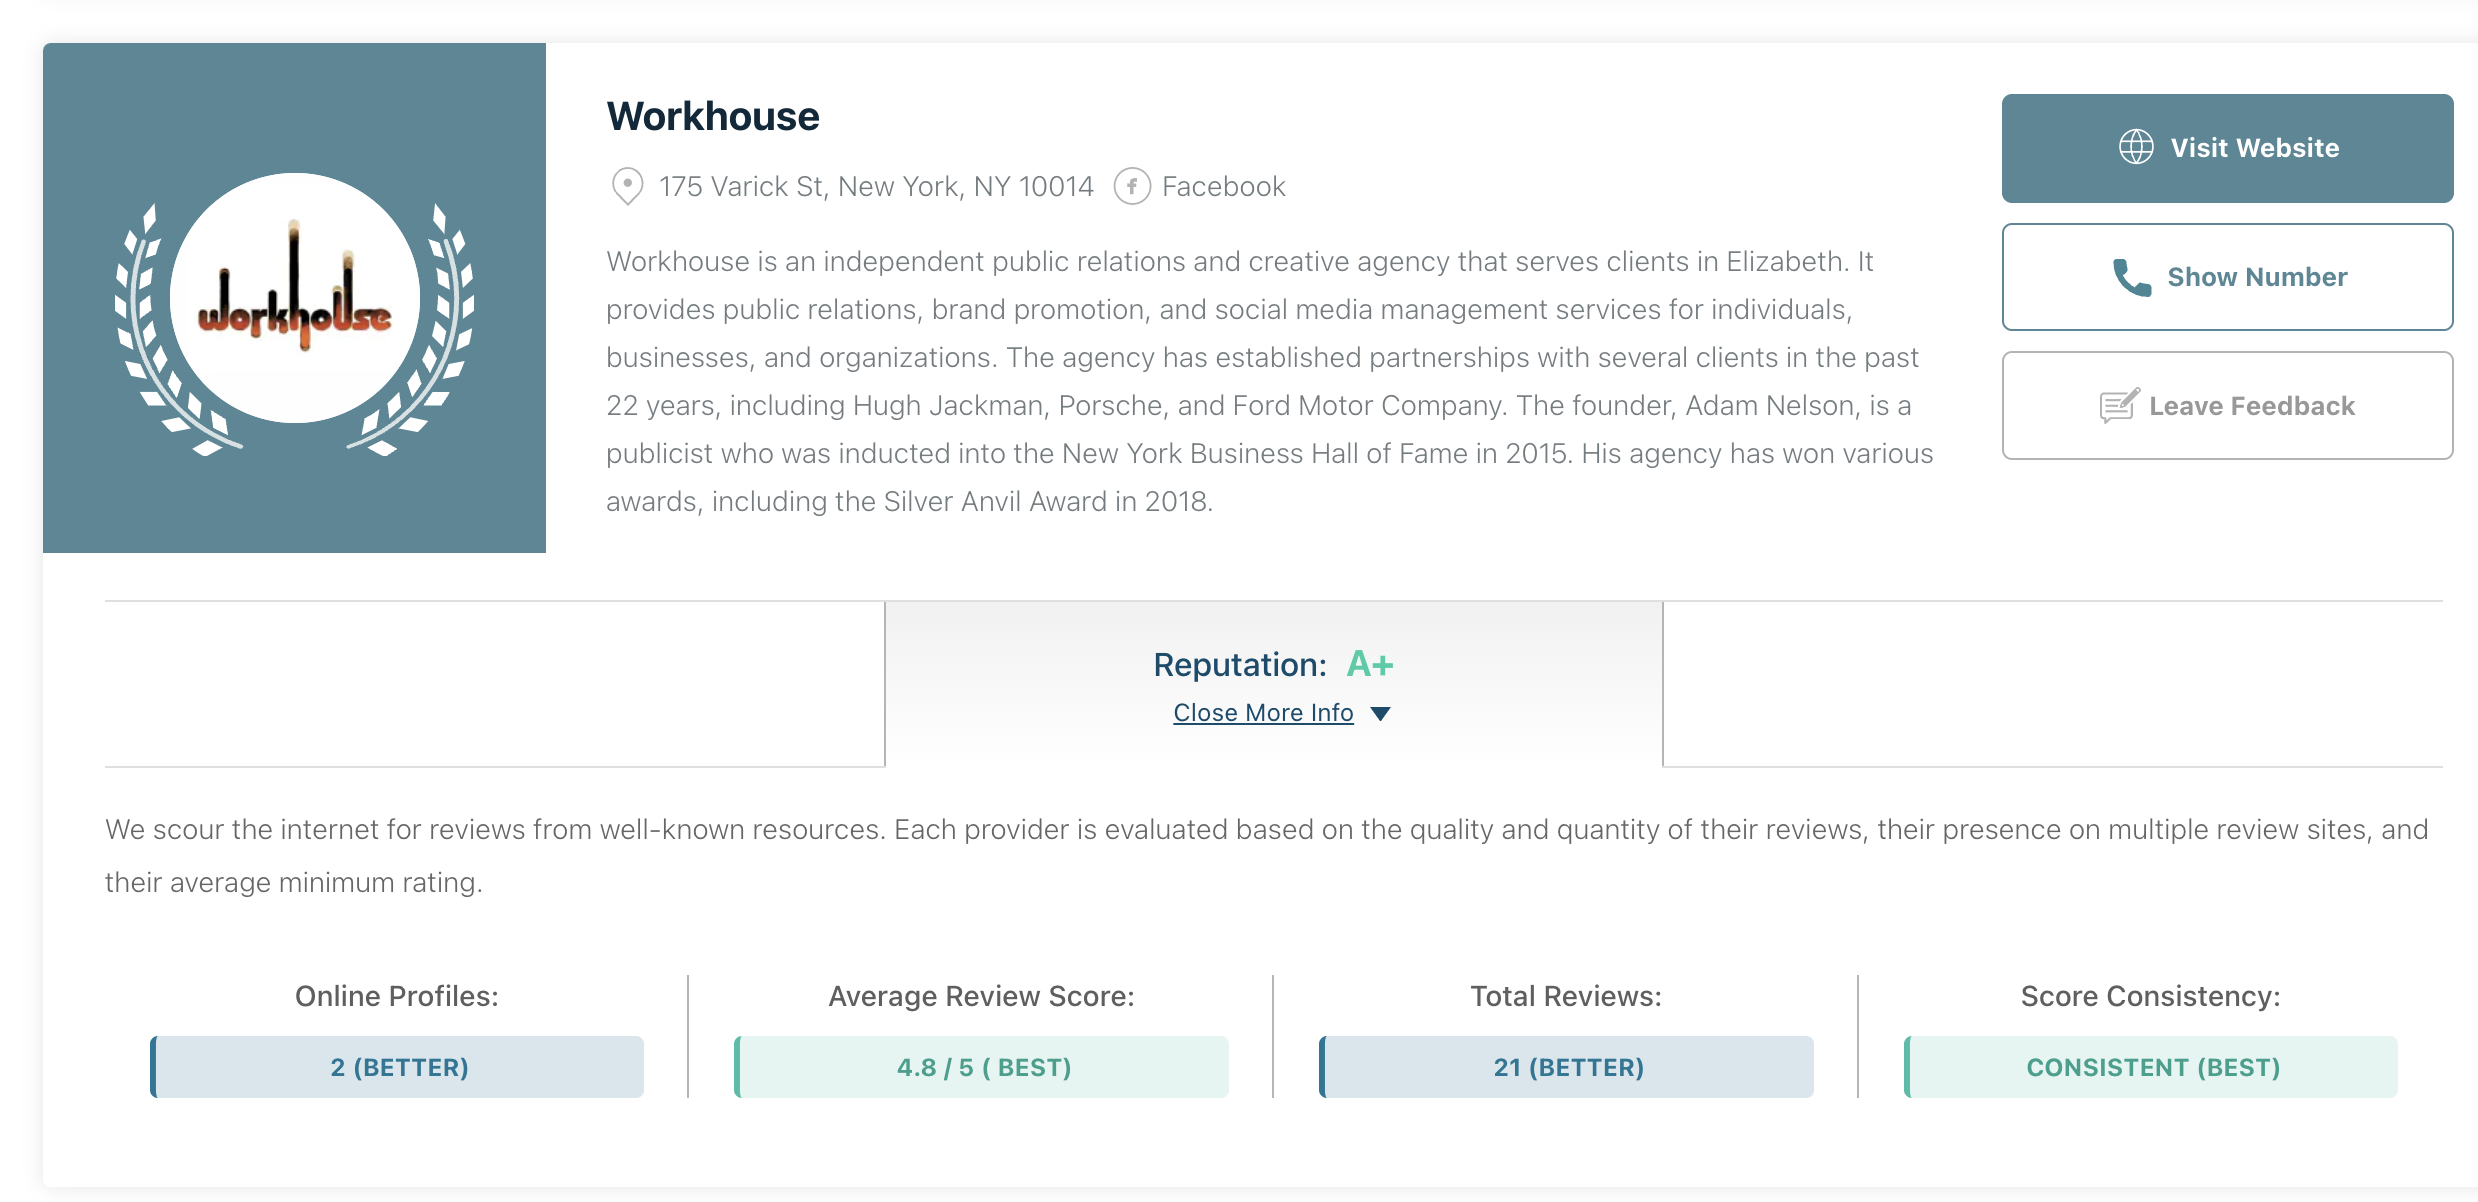
Task: Click the CONSISTENT (BEST) consistency badge
Action: coord(2152,1067)
